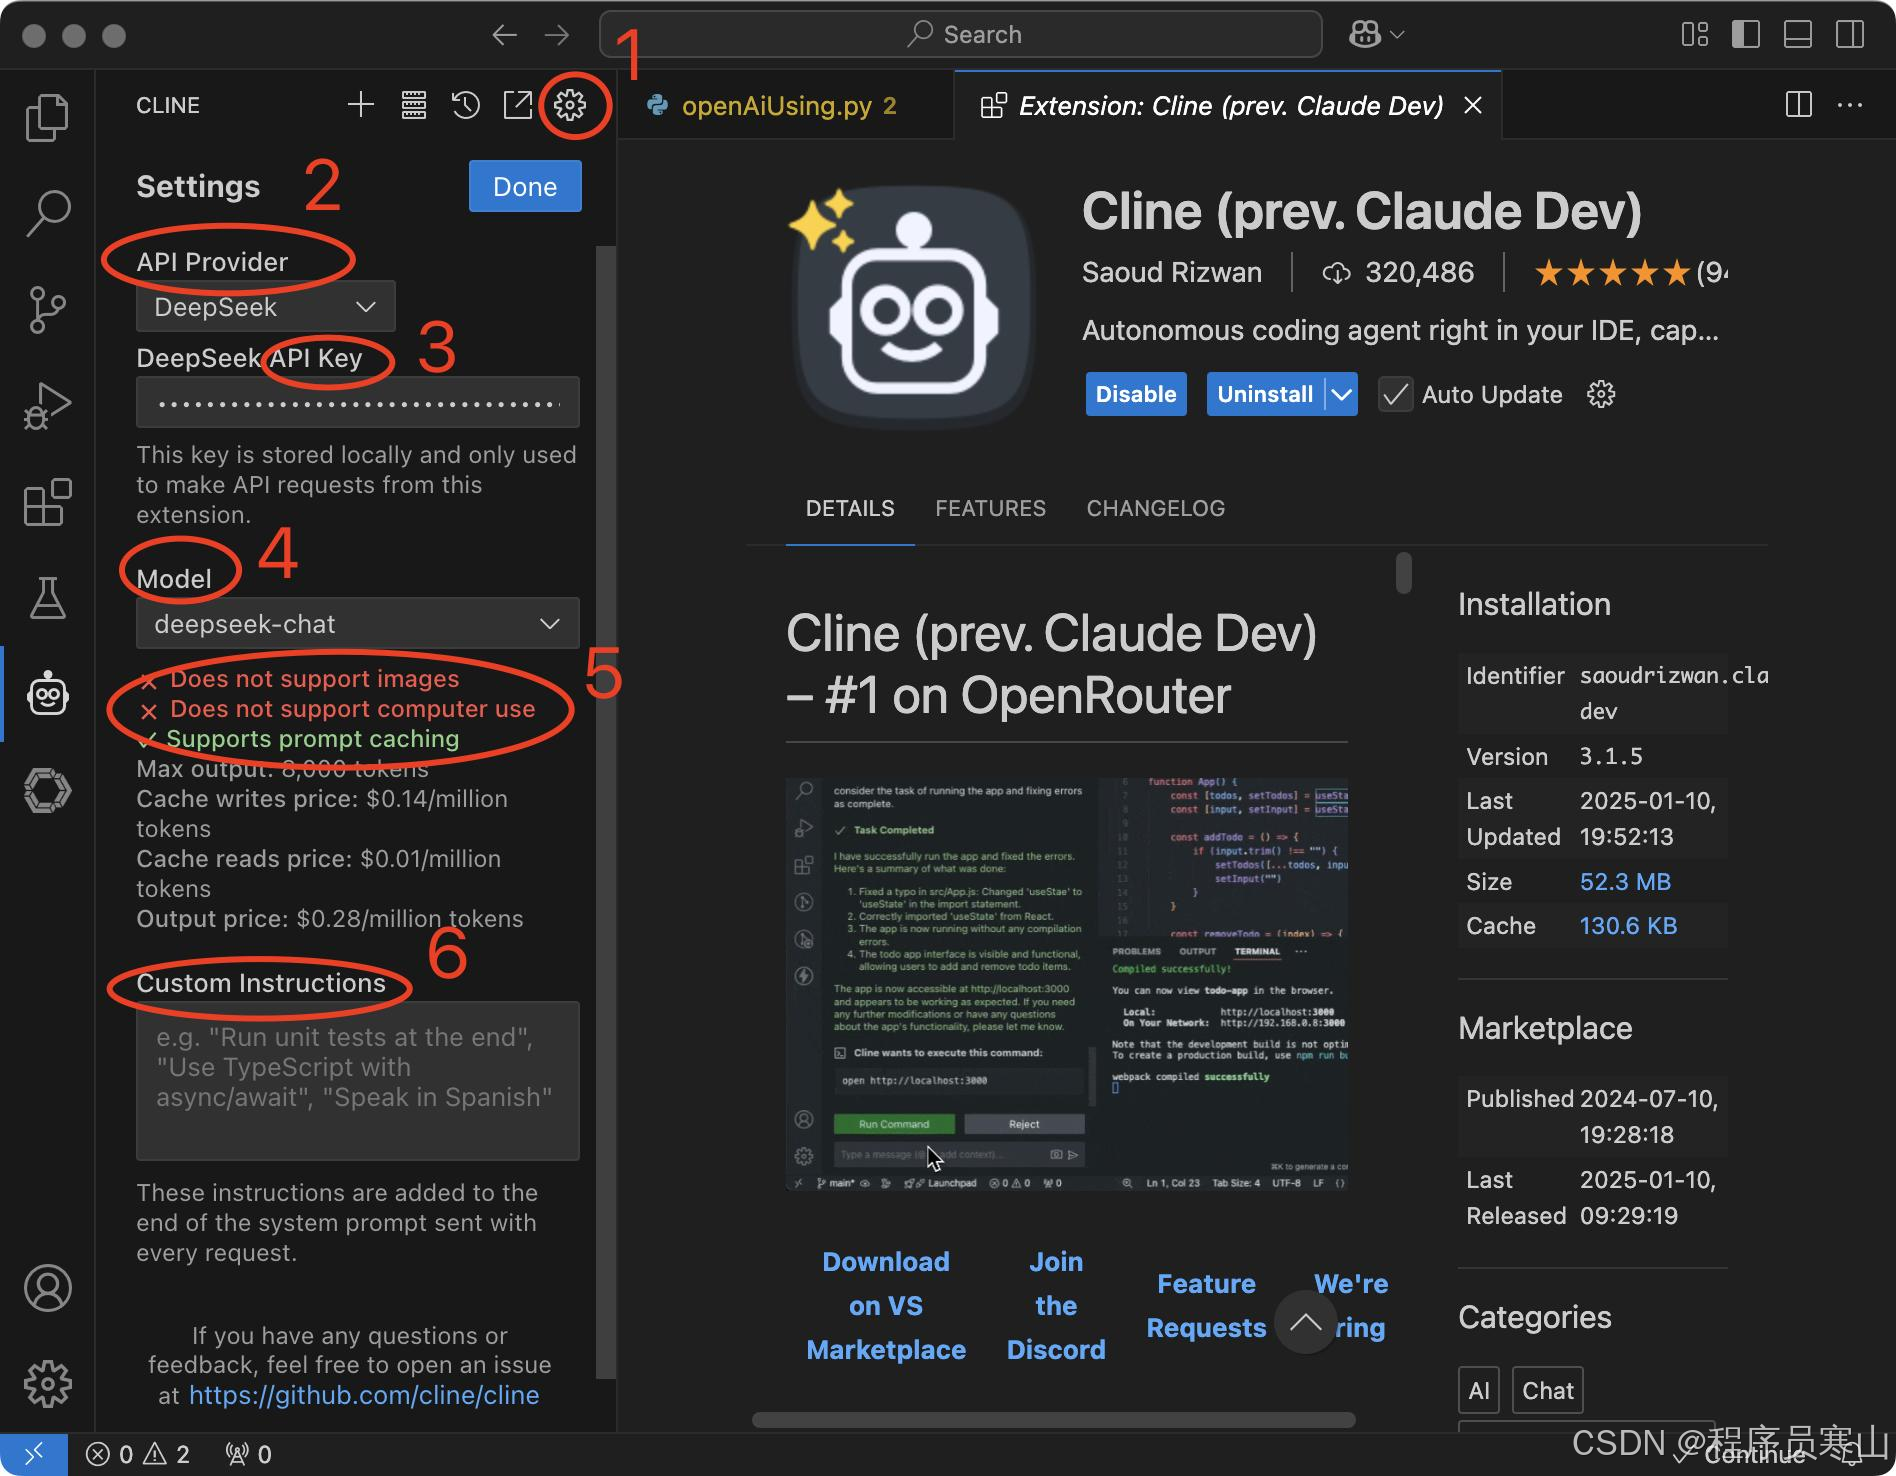Focus the Custom Instructions text area

tap(358, 1081)
